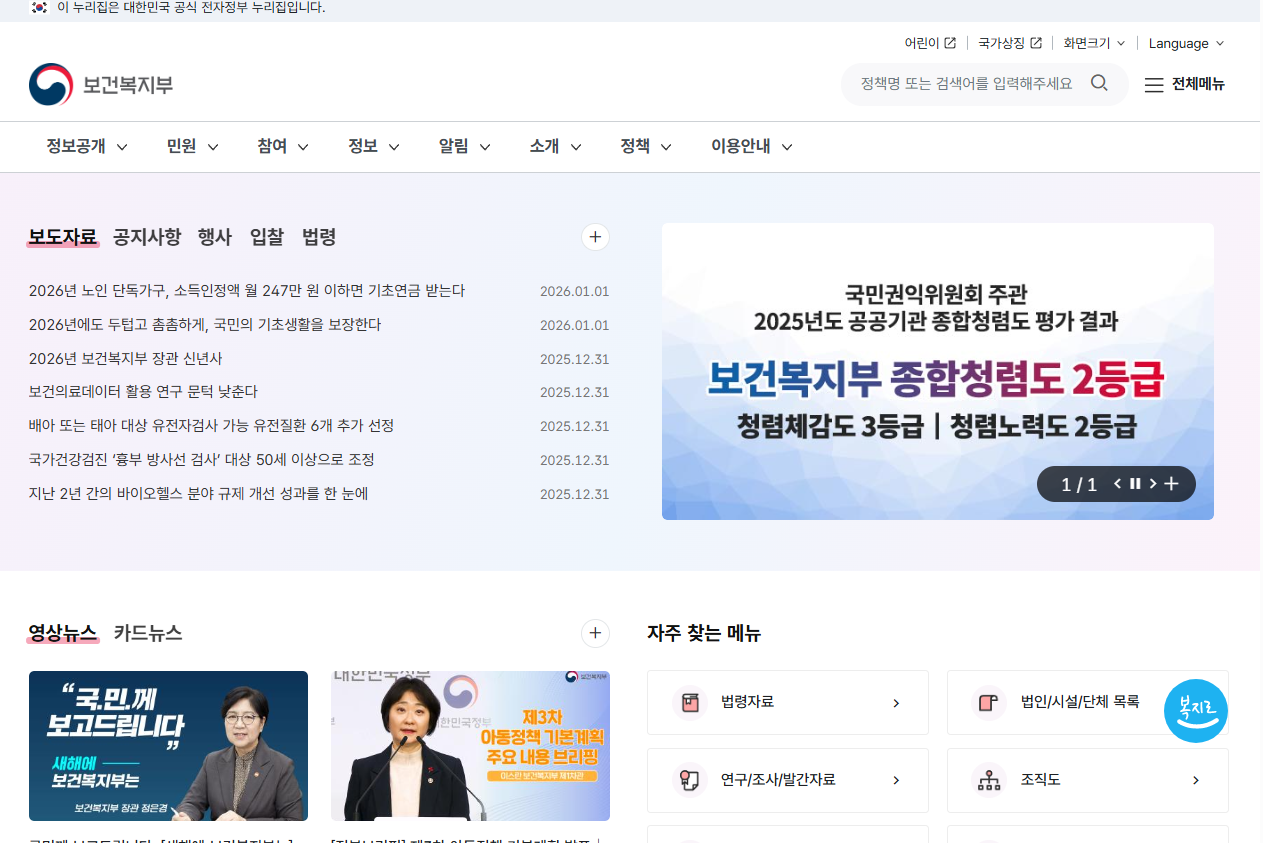The width and height of the screenshot is (1263, 843).
Task: Click plus button to view more 보도자료
Action: [595, 237]
